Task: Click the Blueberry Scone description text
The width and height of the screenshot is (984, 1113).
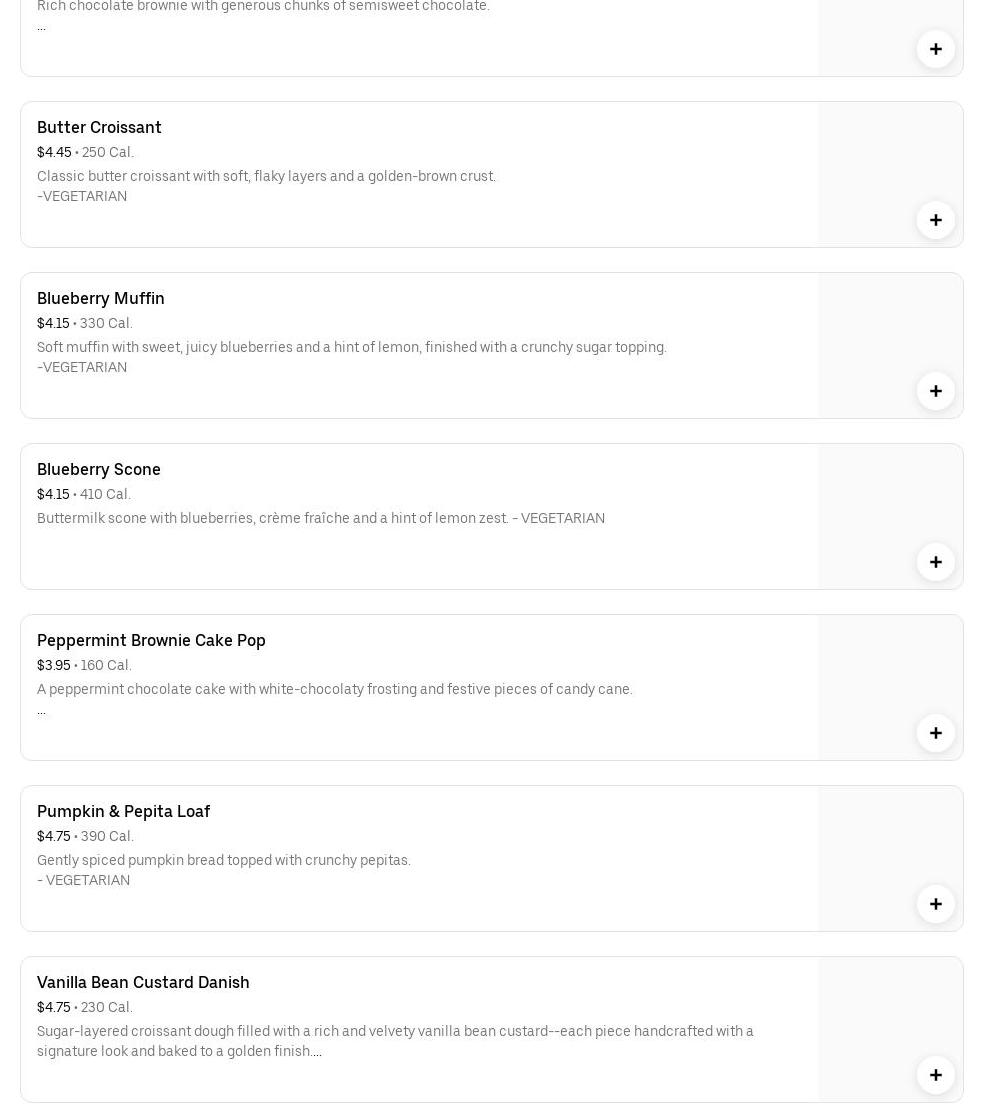Action: 320,518
